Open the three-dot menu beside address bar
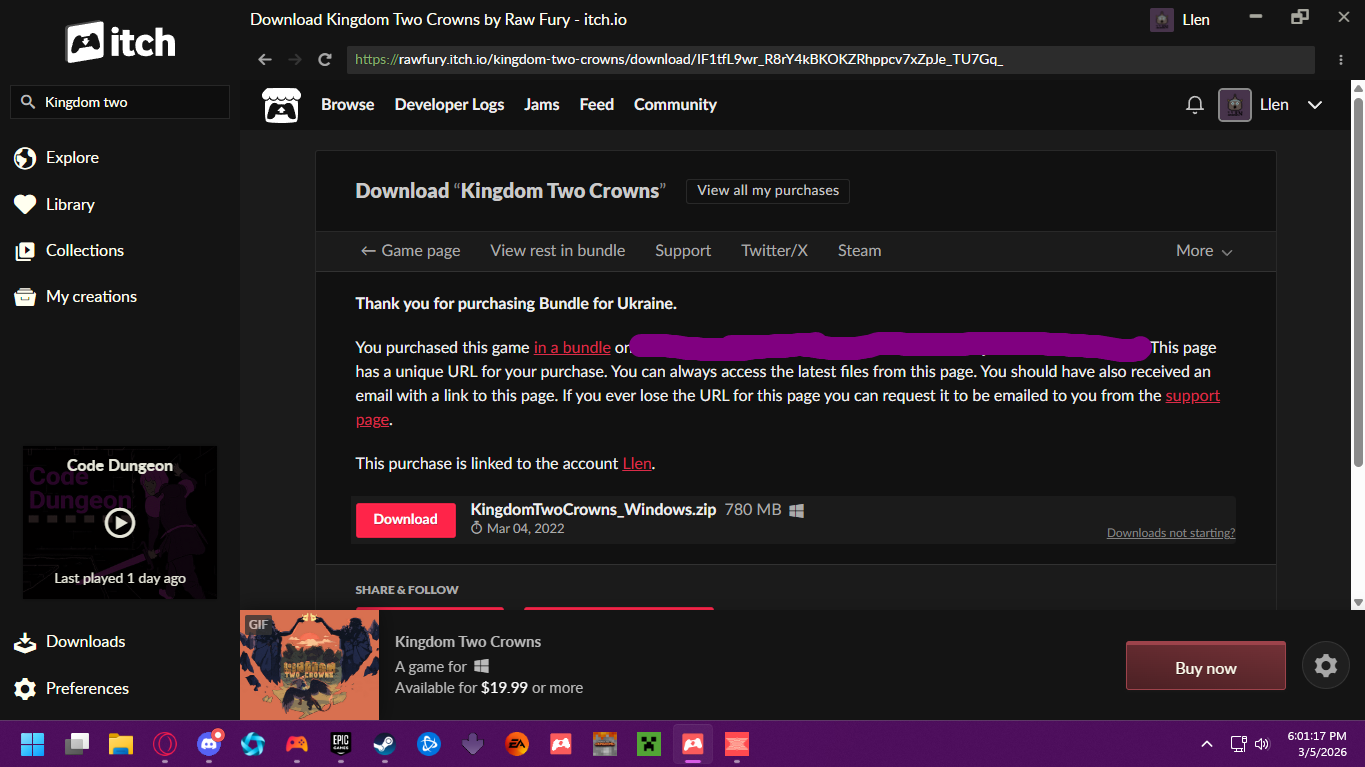This screenshot has height=767, width=1365. click(x=1340, y=60)
